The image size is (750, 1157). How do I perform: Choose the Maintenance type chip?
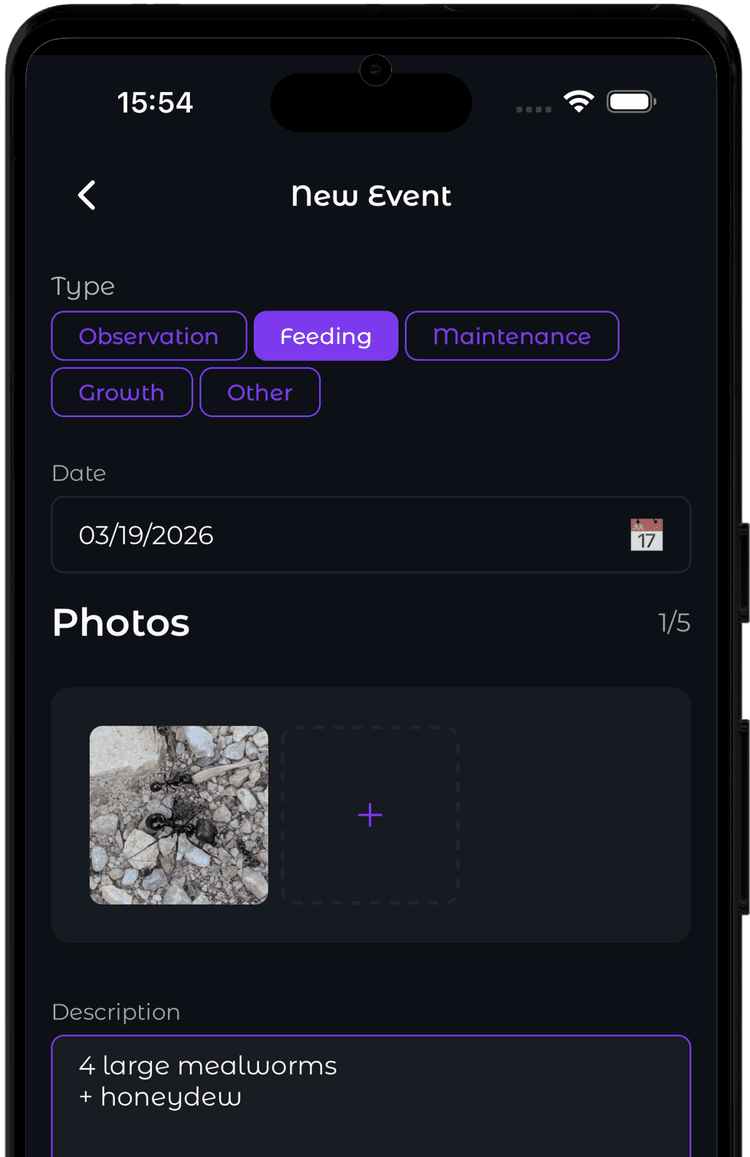(x=512, y=336)
